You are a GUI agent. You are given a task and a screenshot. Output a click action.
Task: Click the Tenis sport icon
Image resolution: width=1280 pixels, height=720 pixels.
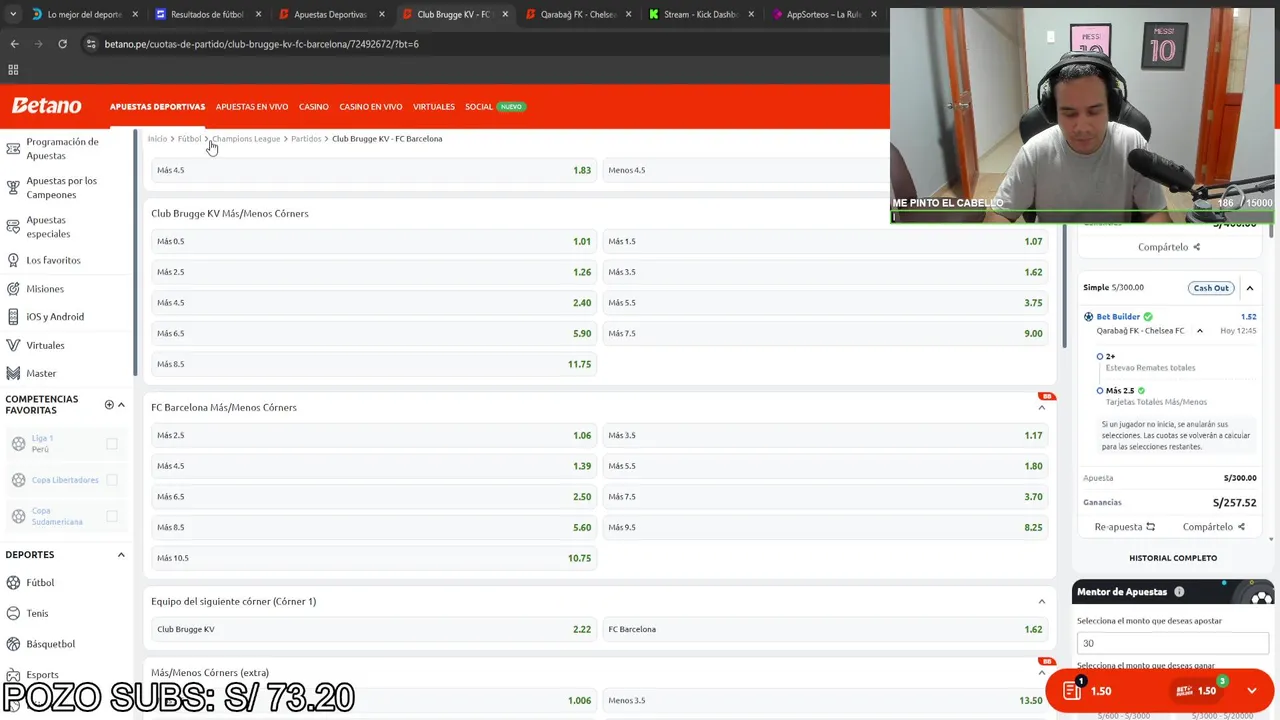point(13,613)
